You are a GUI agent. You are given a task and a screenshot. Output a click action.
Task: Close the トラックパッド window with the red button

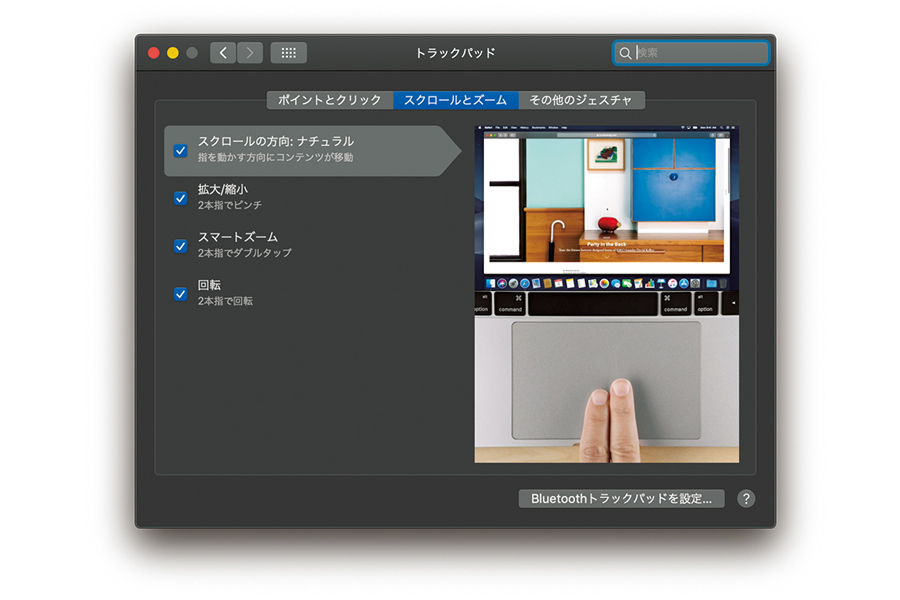pos(154,53)
